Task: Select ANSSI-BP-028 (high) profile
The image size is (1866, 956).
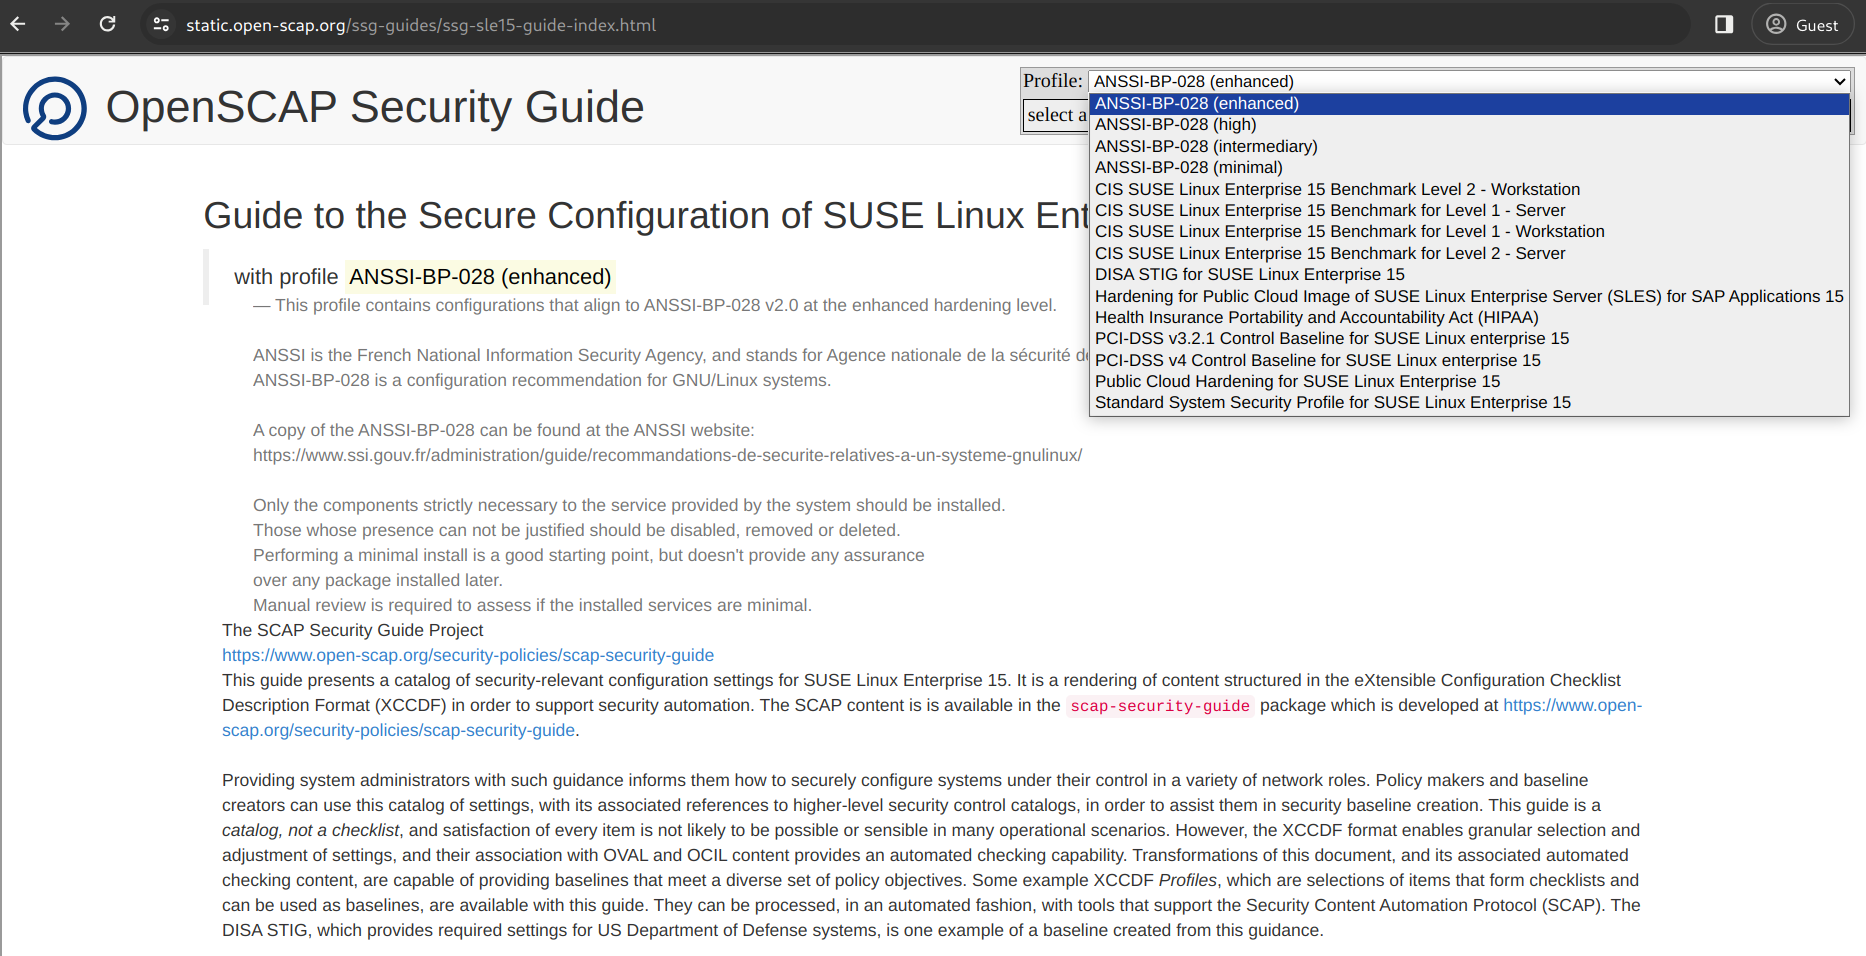Action: 1175,124
